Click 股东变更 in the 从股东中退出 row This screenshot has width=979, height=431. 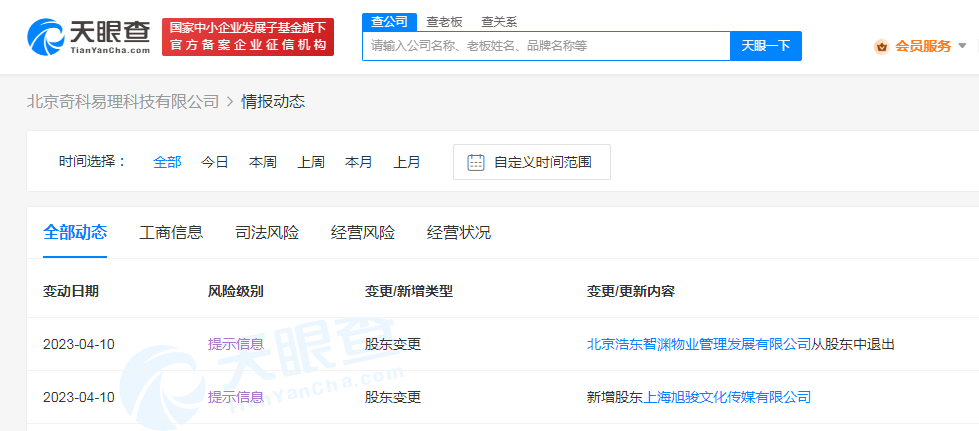393,344
